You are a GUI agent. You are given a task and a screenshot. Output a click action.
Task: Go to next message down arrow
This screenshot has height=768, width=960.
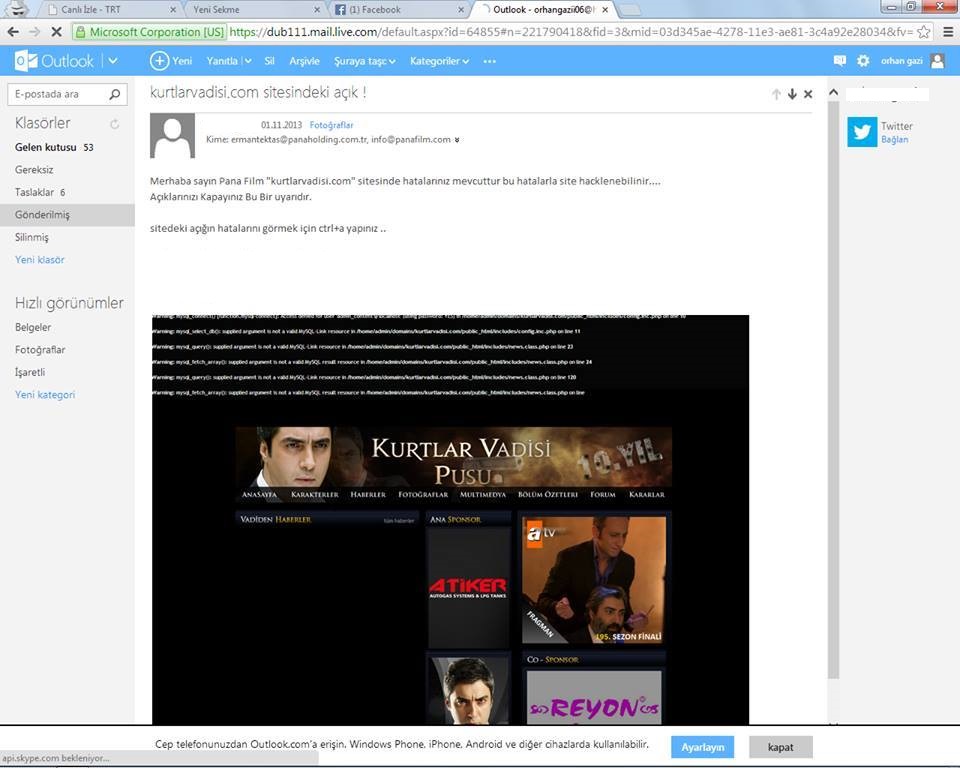pos(792,94)
